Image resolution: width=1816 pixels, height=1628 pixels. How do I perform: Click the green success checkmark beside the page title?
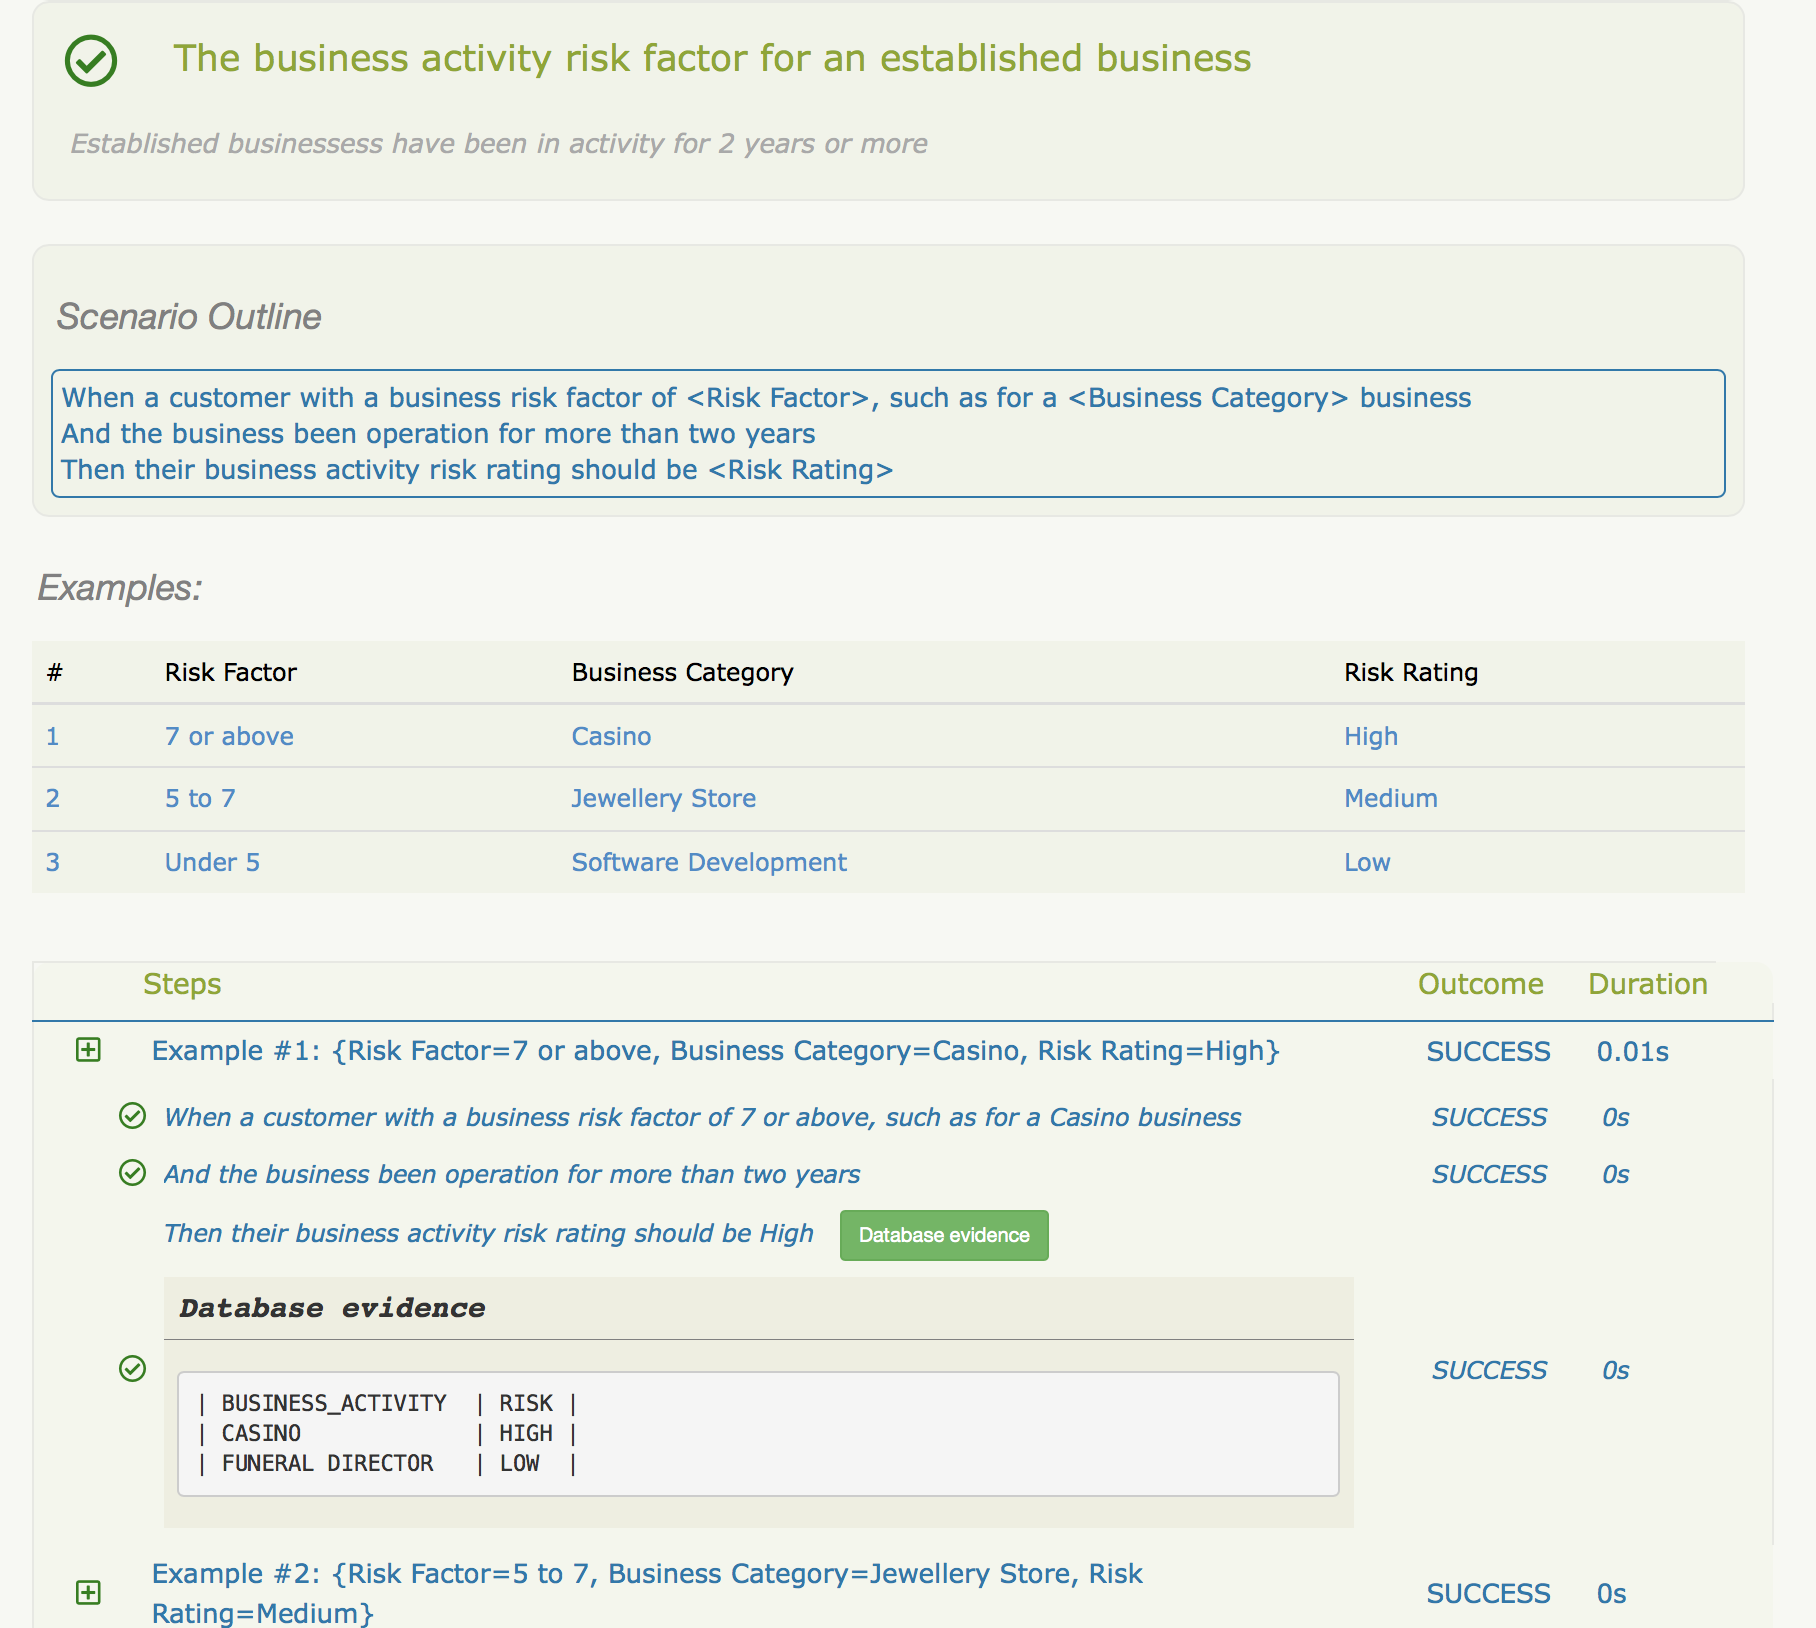pyautogui.click(x=91, y=61)
